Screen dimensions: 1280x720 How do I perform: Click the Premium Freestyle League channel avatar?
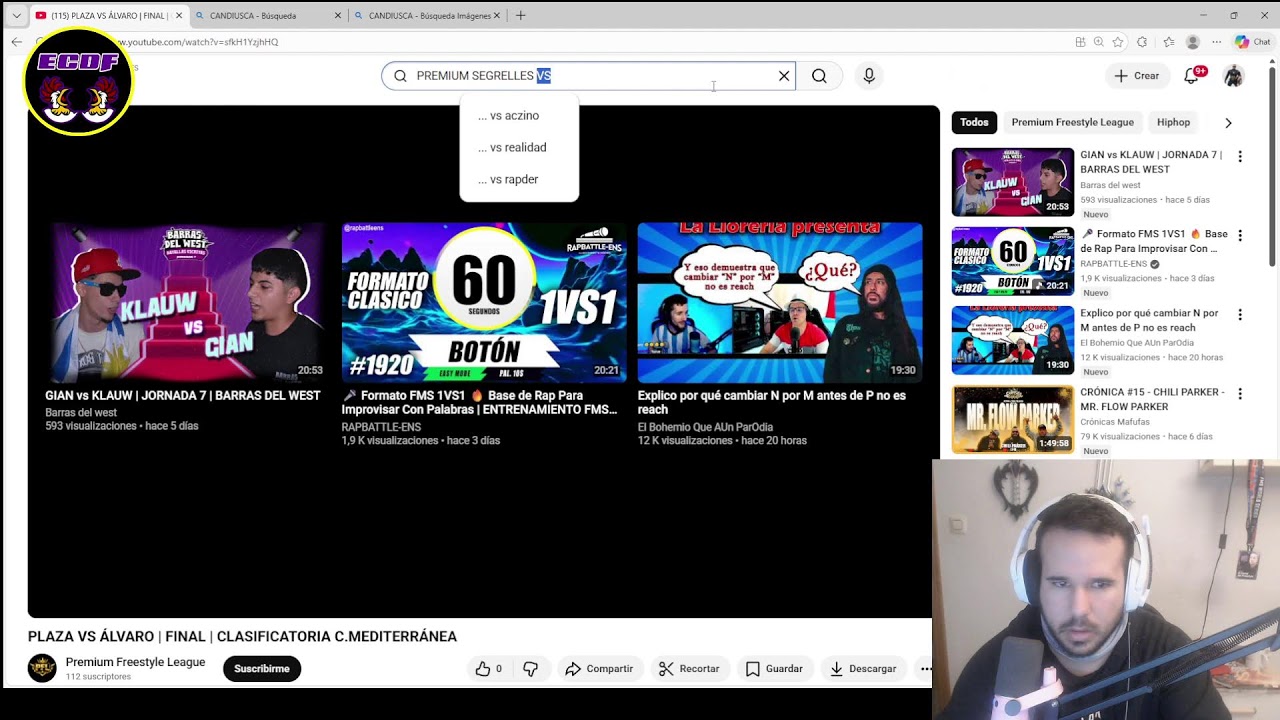[x=42, y=668]
